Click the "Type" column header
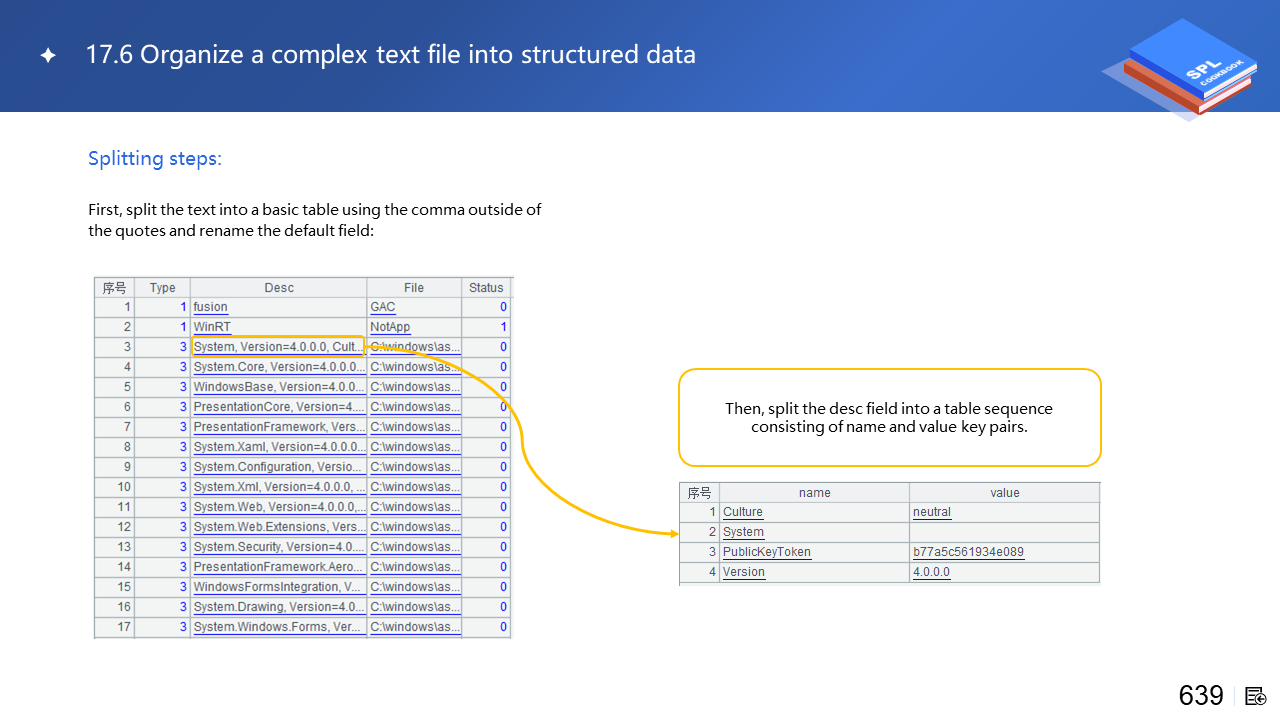Viewport: 1280px width, 720px height. 162,288
